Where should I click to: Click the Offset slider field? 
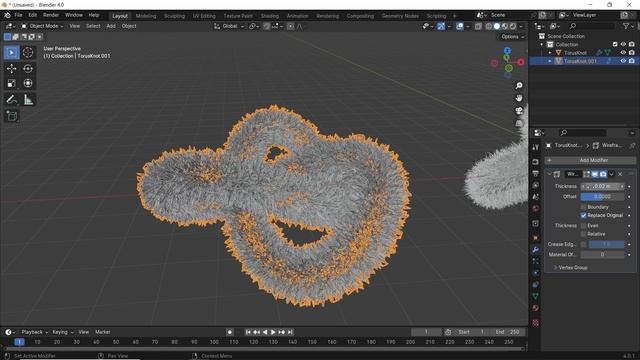point(602,196)
